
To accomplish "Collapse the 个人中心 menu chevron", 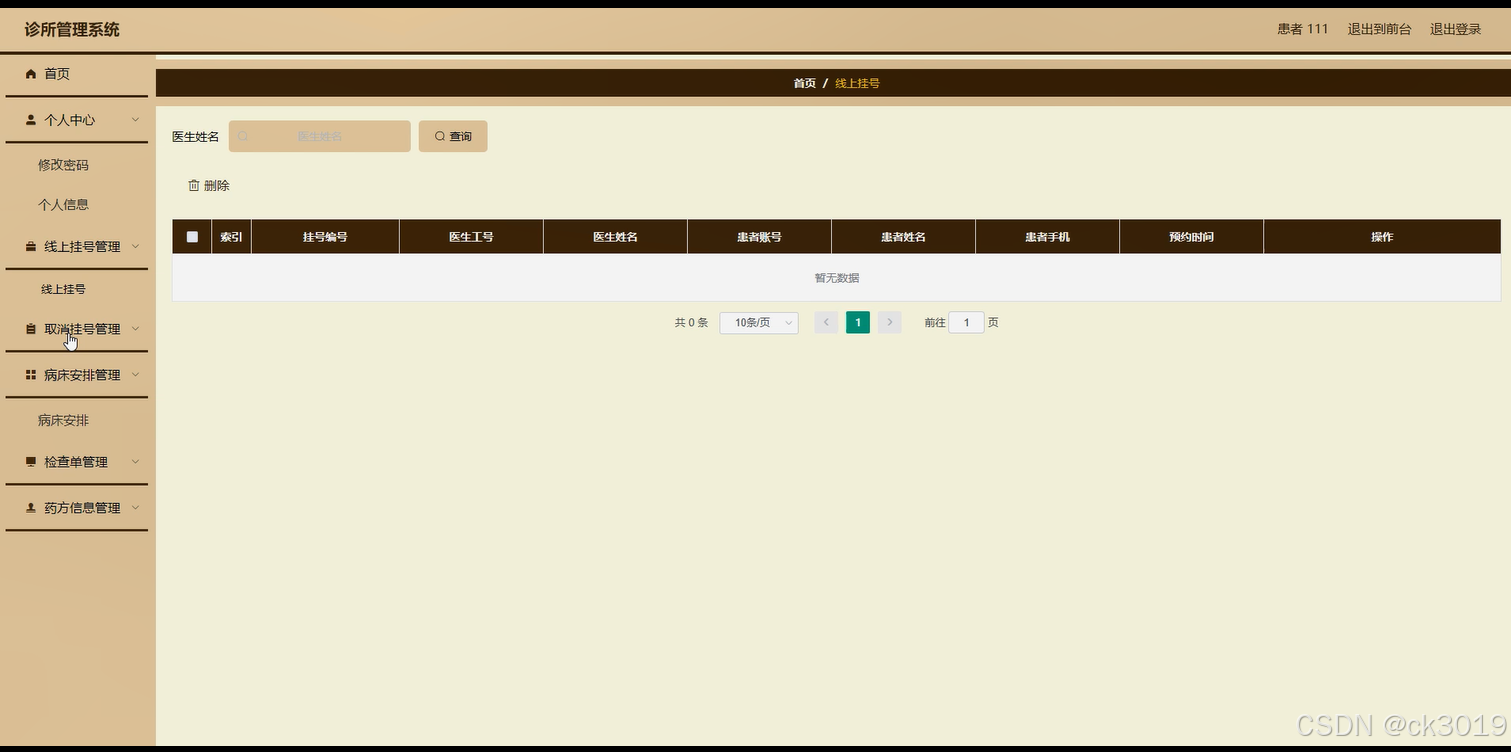I will click(135, 120).
